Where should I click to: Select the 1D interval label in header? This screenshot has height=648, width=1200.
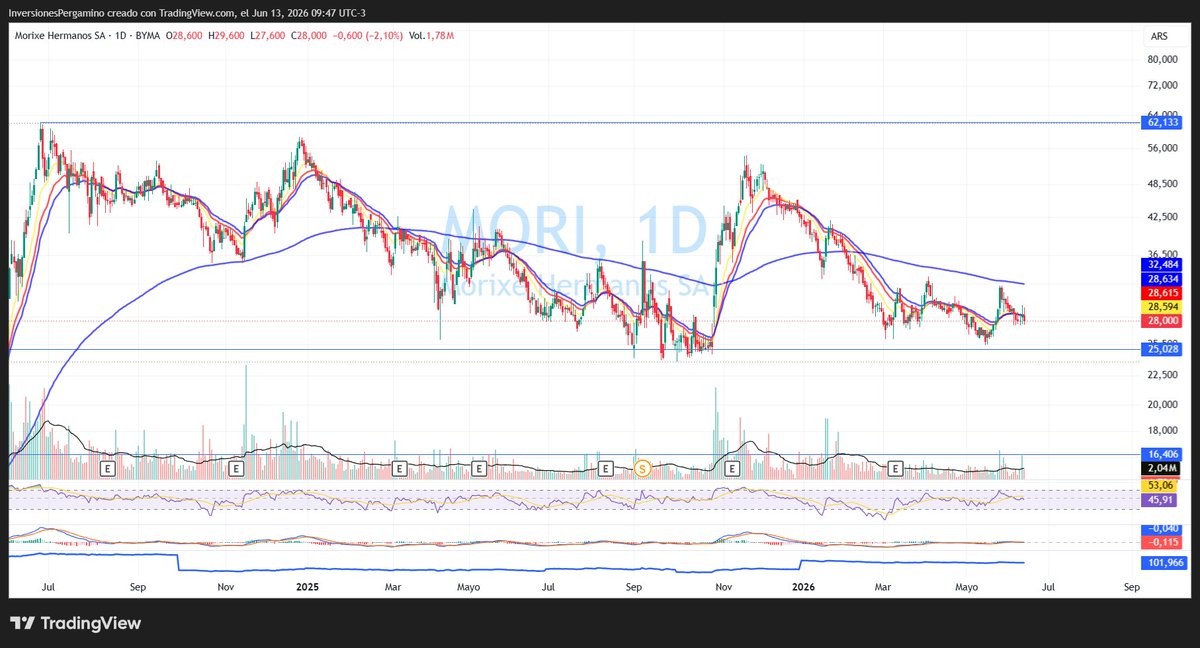click(x=120, y=36)
